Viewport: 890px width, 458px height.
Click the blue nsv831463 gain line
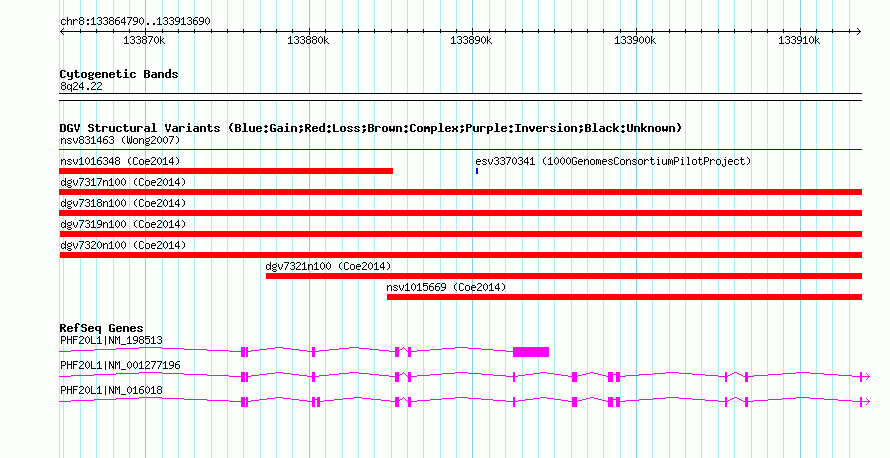(461, 150)
